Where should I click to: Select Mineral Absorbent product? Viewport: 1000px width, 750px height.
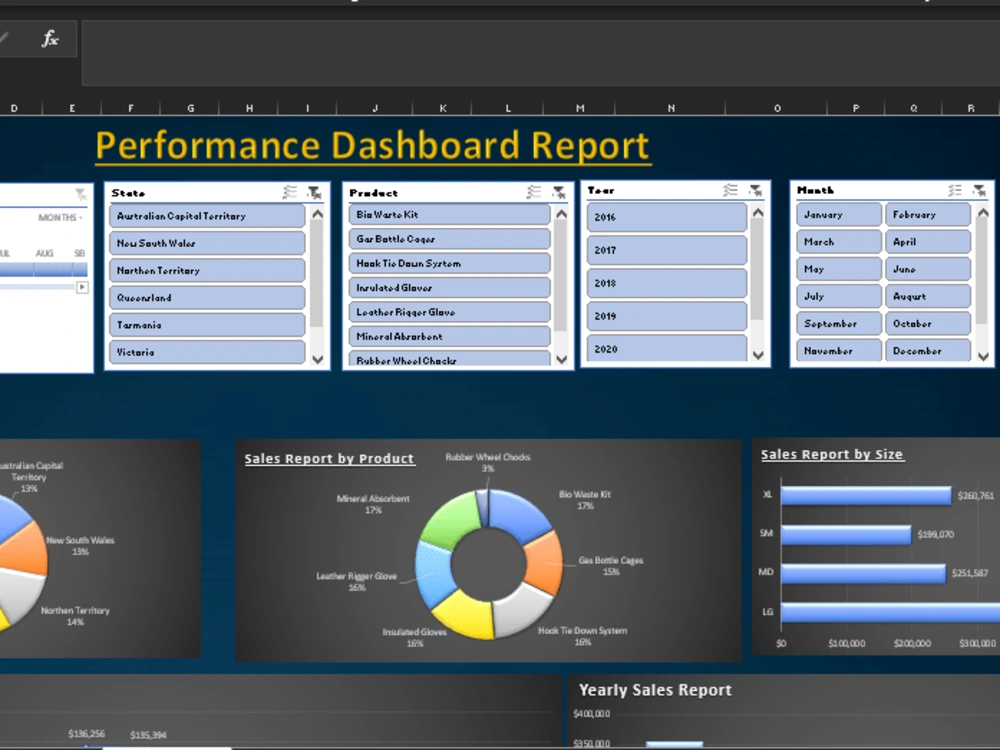click(450, 336)
